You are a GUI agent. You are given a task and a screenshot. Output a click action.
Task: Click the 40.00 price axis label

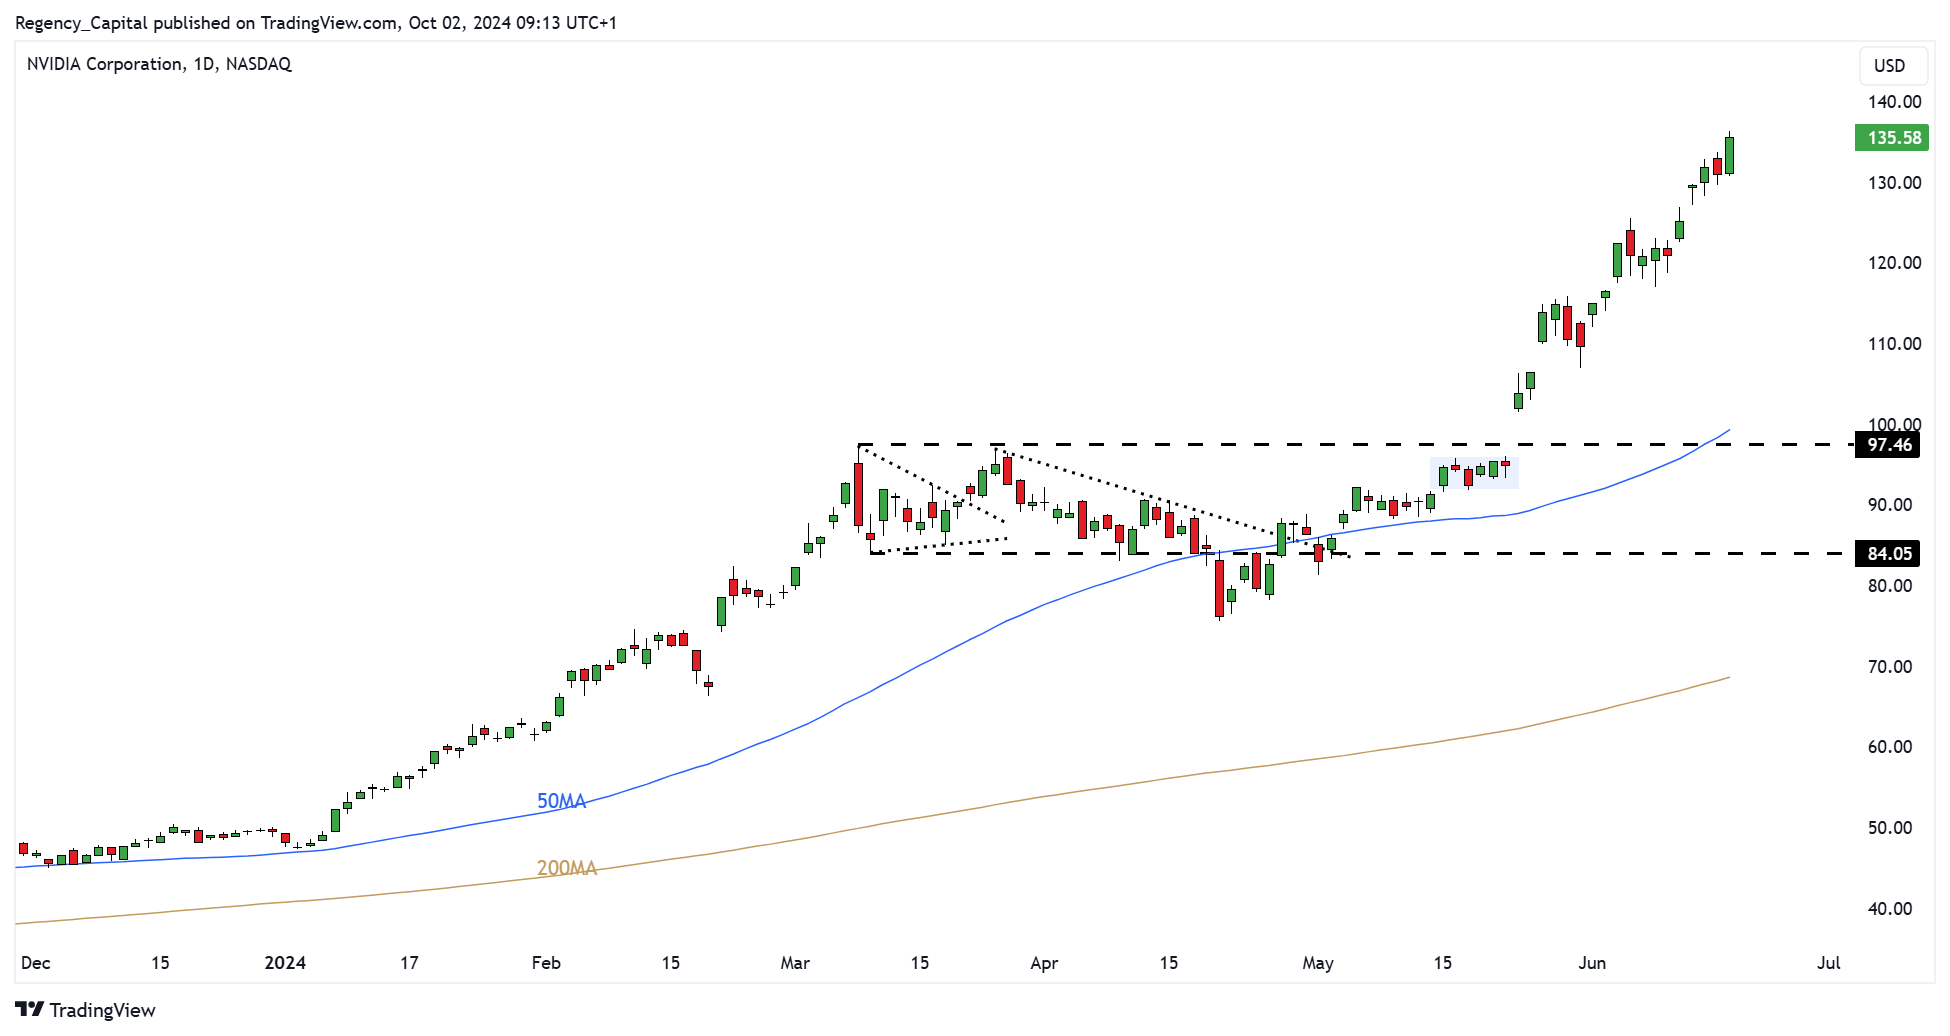[1890, 909]
